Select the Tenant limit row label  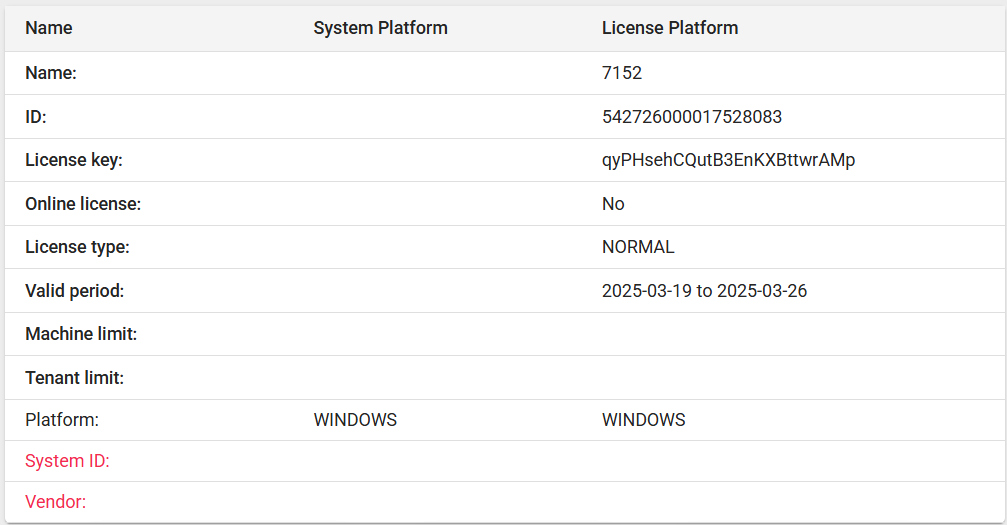(x=74, y=378)
